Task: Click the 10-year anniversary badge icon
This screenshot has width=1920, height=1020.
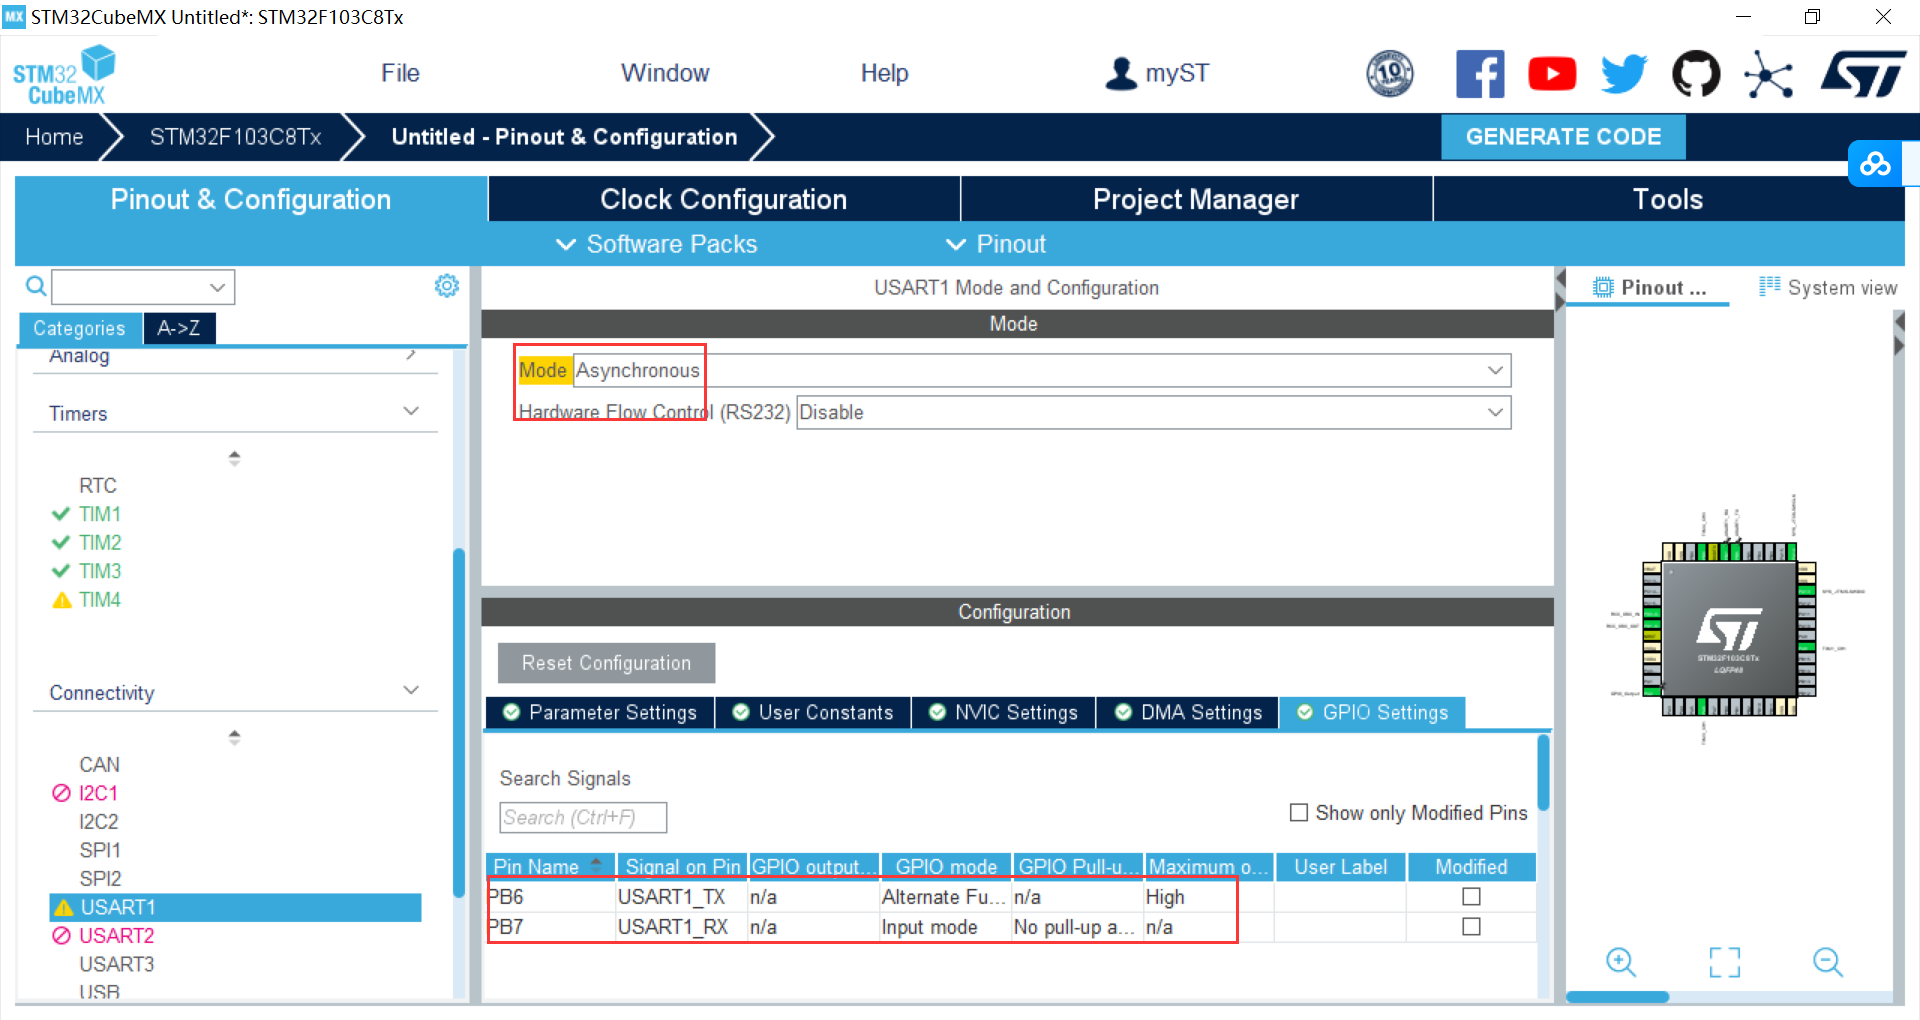Action: 1390,74
